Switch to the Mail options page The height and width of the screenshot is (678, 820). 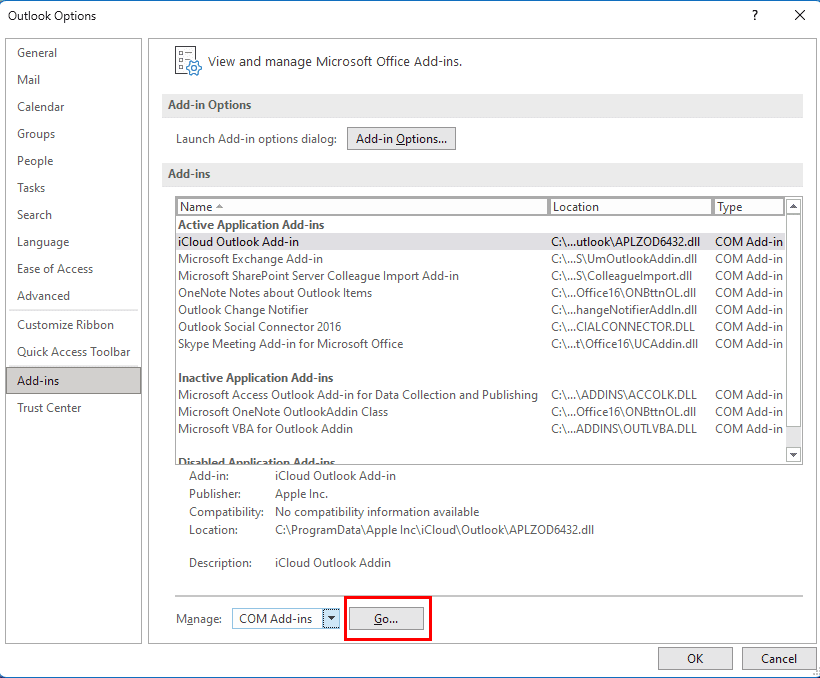[x=73, y=80]
